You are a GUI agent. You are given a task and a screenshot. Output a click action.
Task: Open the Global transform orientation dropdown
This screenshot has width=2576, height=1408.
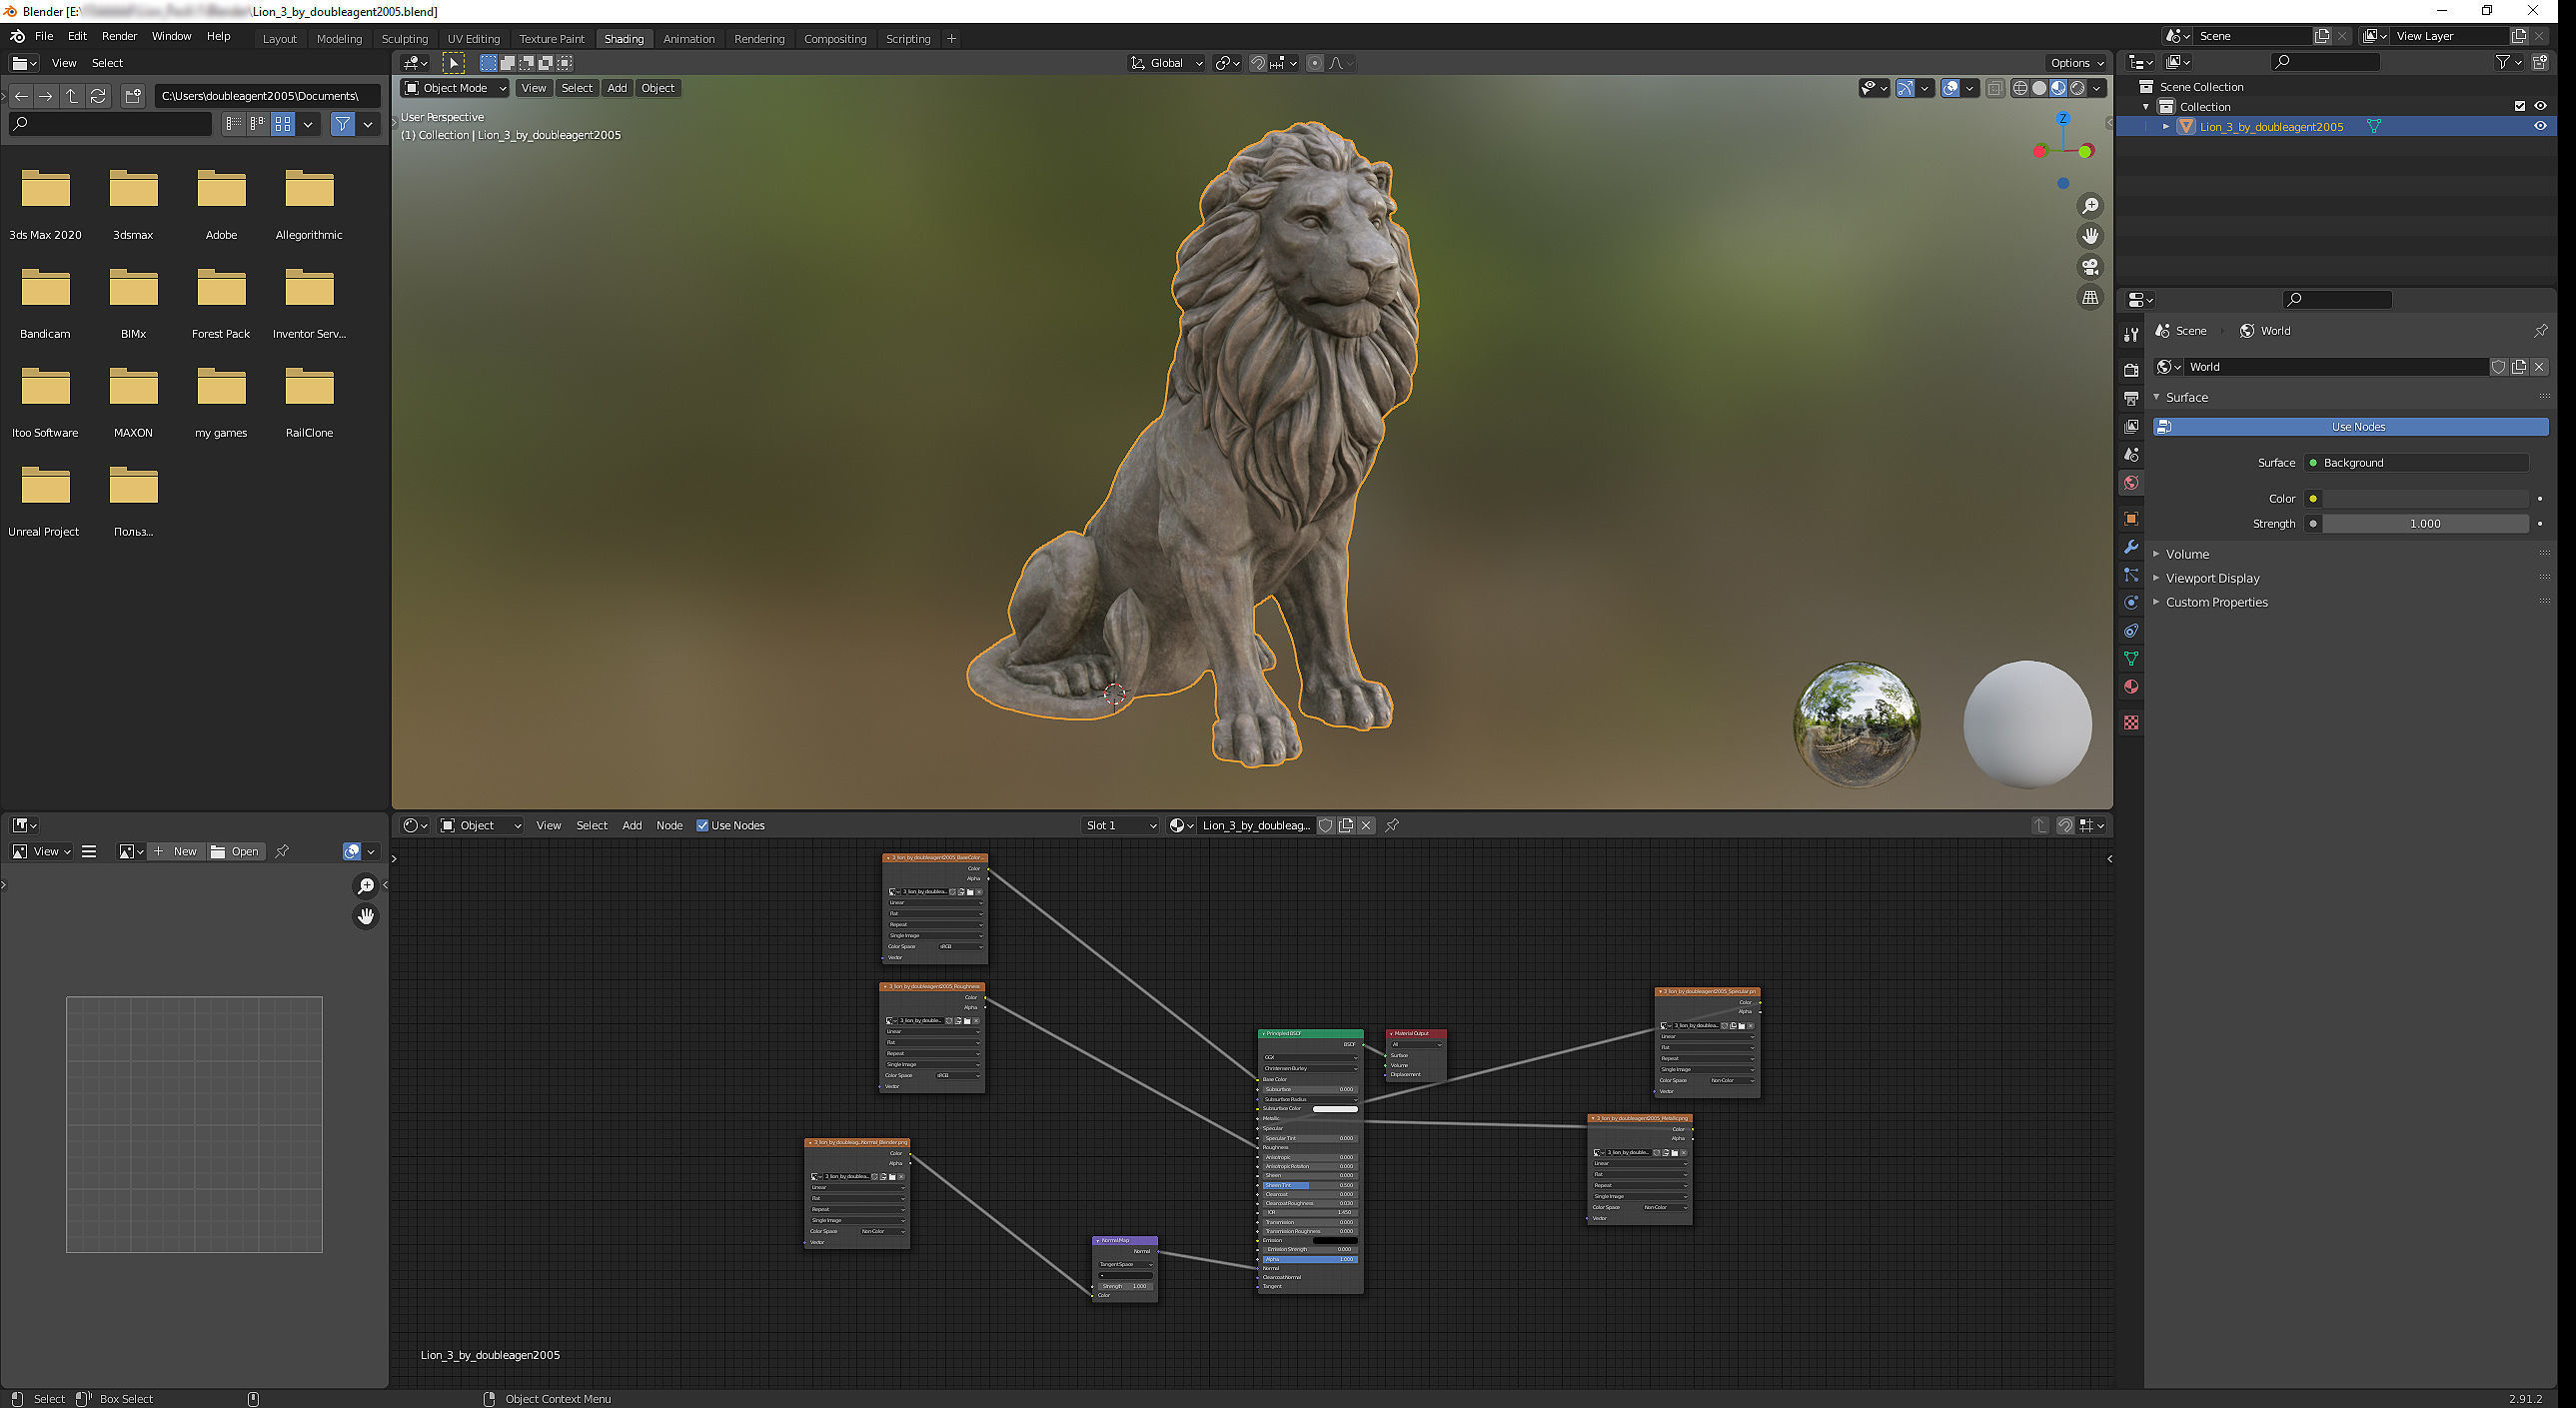tap(1166, 63)
